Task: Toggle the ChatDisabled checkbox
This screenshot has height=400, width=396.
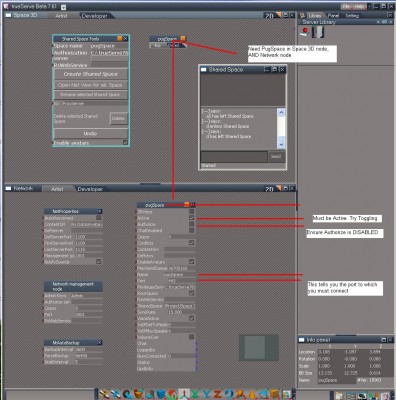Action: pyautogui.click(x=191, y=230)
